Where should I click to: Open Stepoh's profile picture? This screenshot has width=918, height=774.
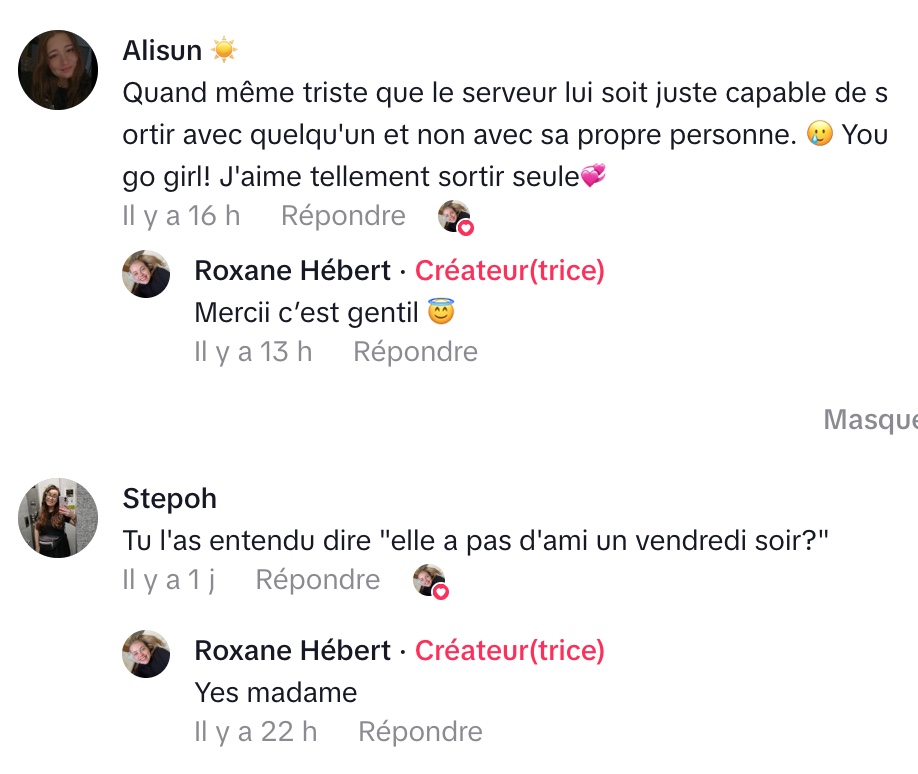(58, 517)
